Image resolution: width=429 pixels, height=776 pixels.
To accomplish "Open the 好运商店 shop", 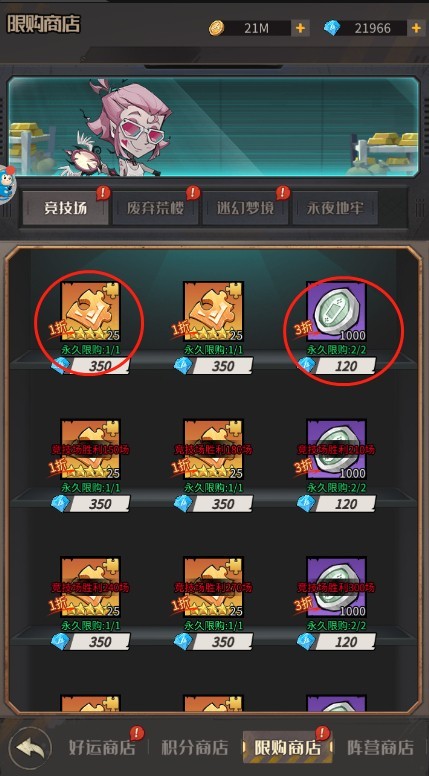I will pyautogui.click(x=102, y=747).
